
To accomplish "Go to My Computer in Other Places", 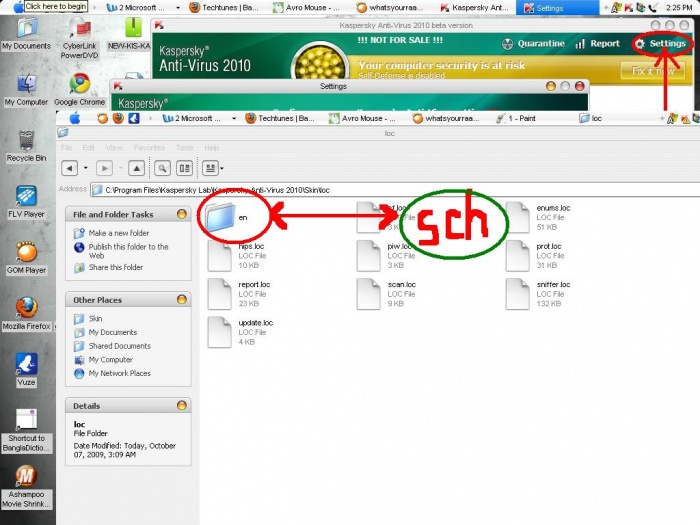I will point(104,360).
